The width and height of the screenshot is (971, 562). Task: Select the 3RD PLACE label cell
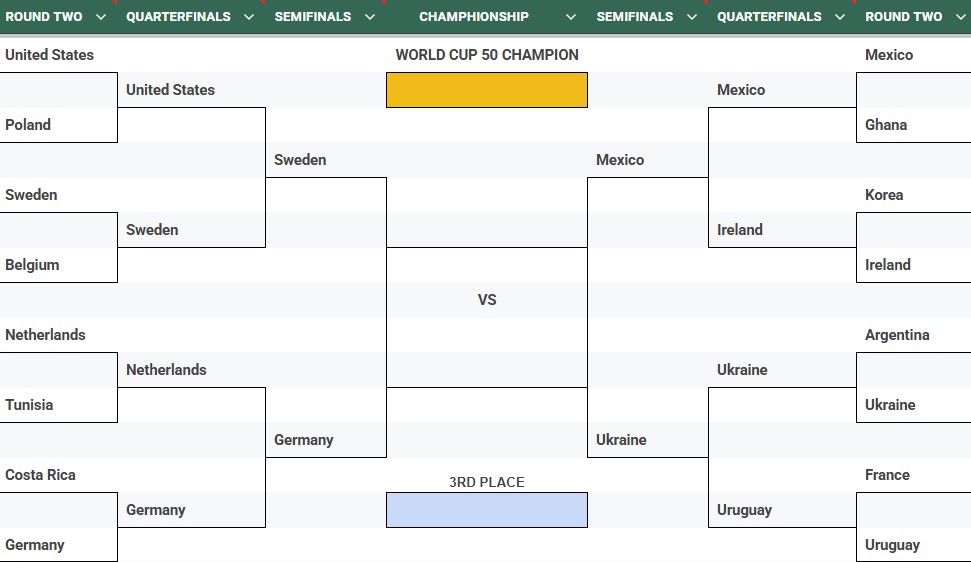pyautogui.click(x=487, y=482)
